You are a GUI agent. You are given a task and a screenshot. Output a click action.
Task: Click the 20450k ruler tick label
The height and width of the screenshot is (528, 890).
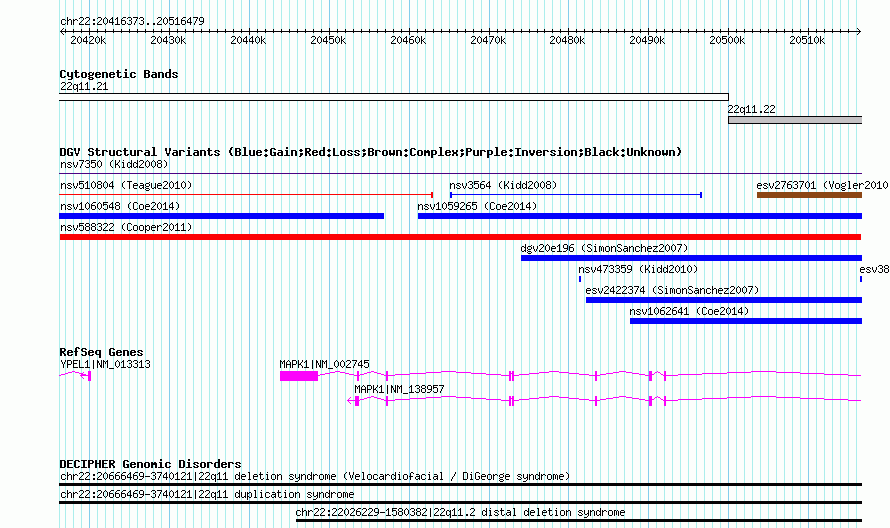pyautogui.click(x=328, y=40)
